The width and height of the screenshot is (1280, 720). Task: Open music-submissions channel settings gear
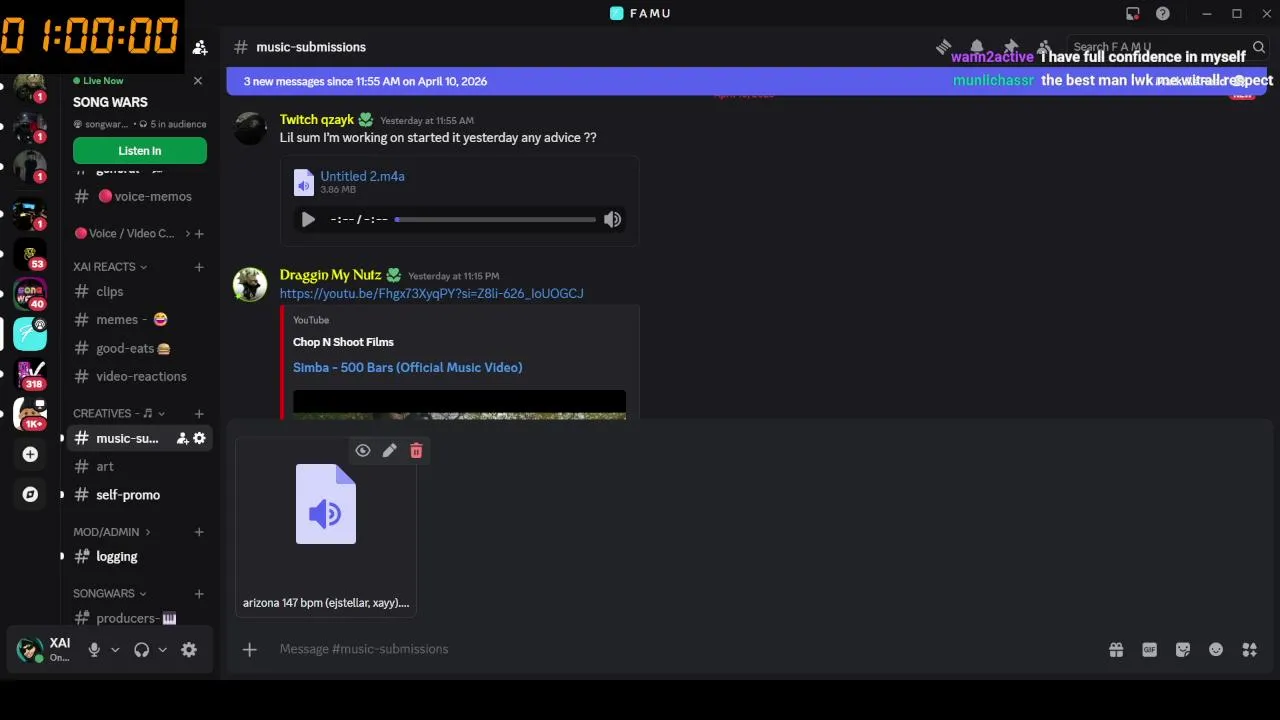click(199, 438)
